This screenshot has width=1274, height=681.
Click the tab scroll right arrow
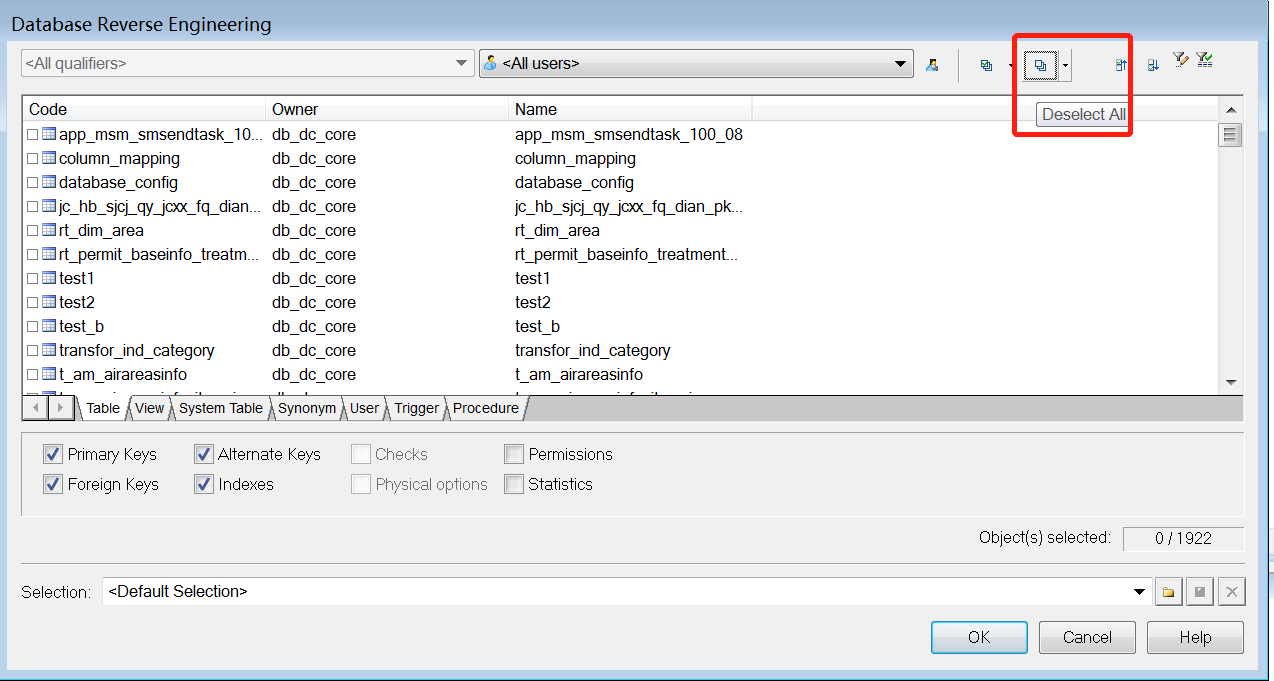click(x=60, y=408)
